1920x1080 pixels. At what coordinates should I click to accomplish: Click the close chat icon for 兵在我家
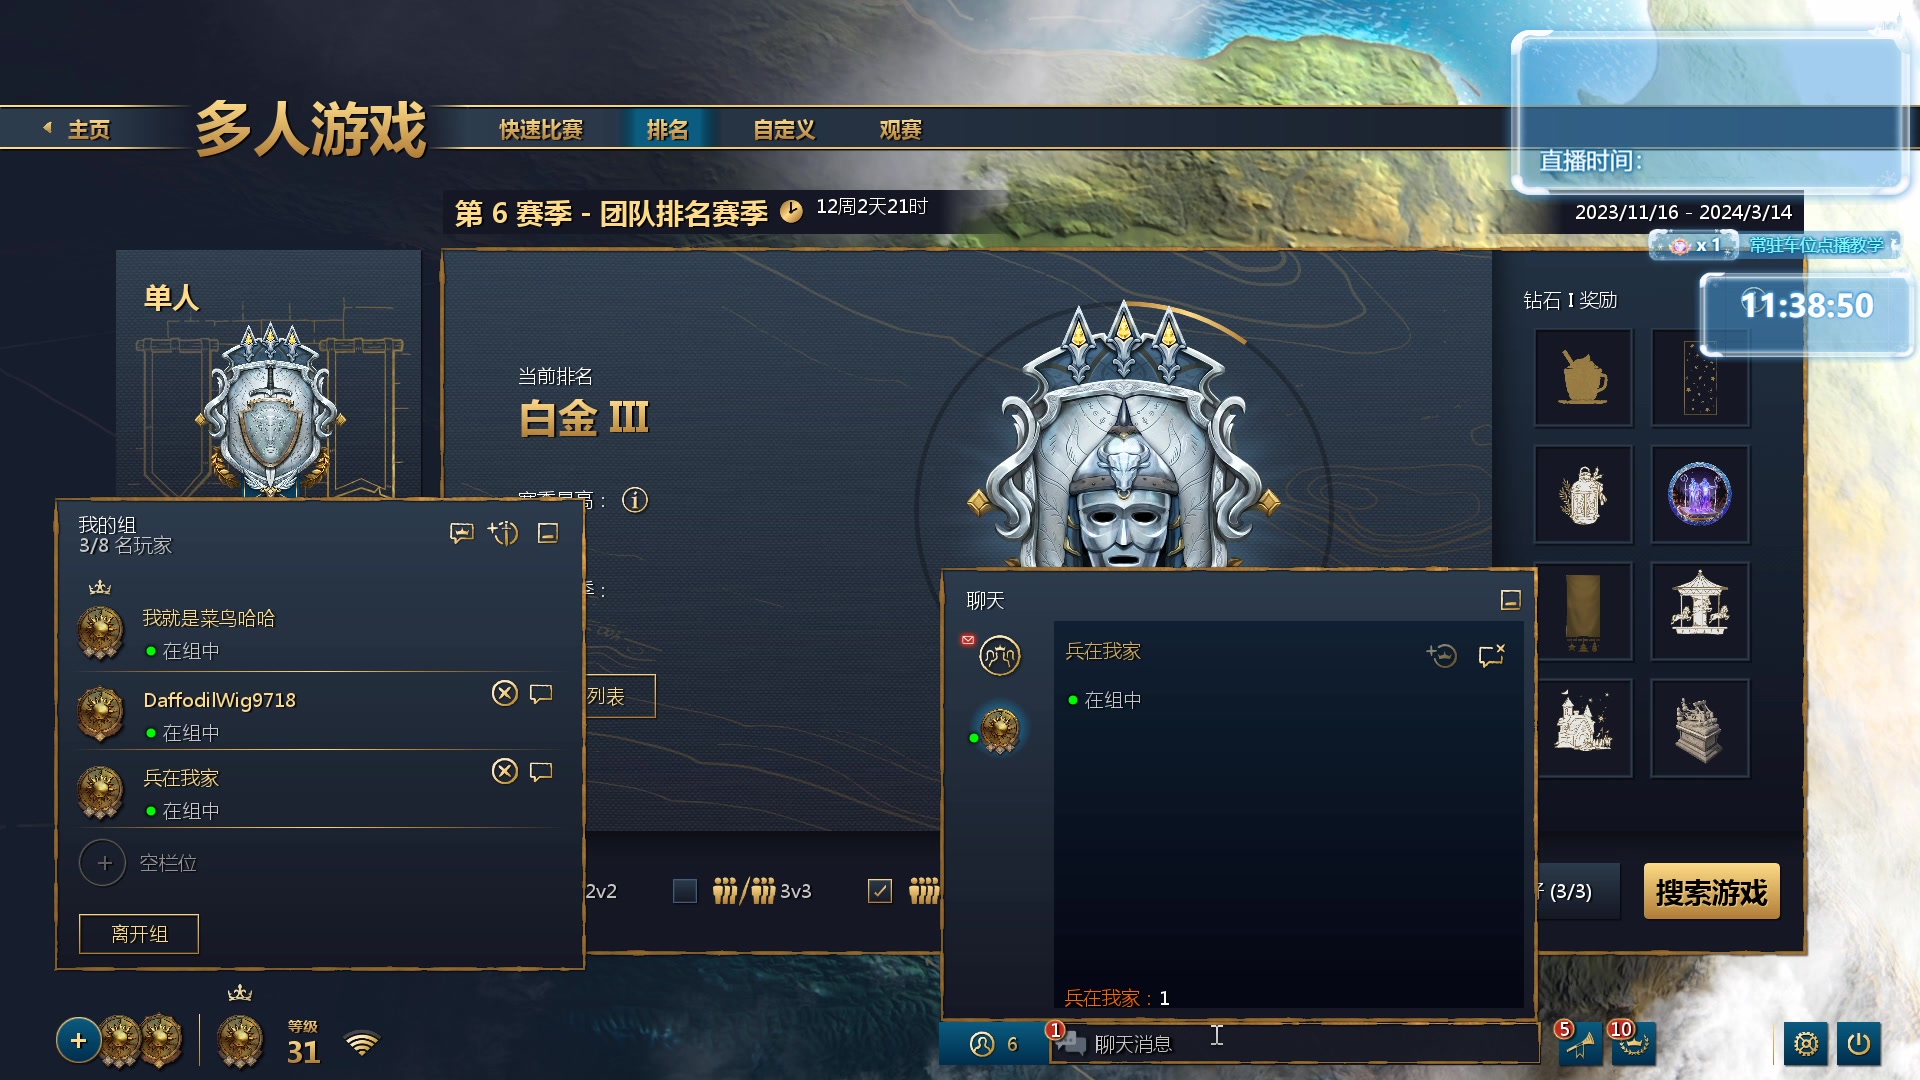coord(1491,655)
